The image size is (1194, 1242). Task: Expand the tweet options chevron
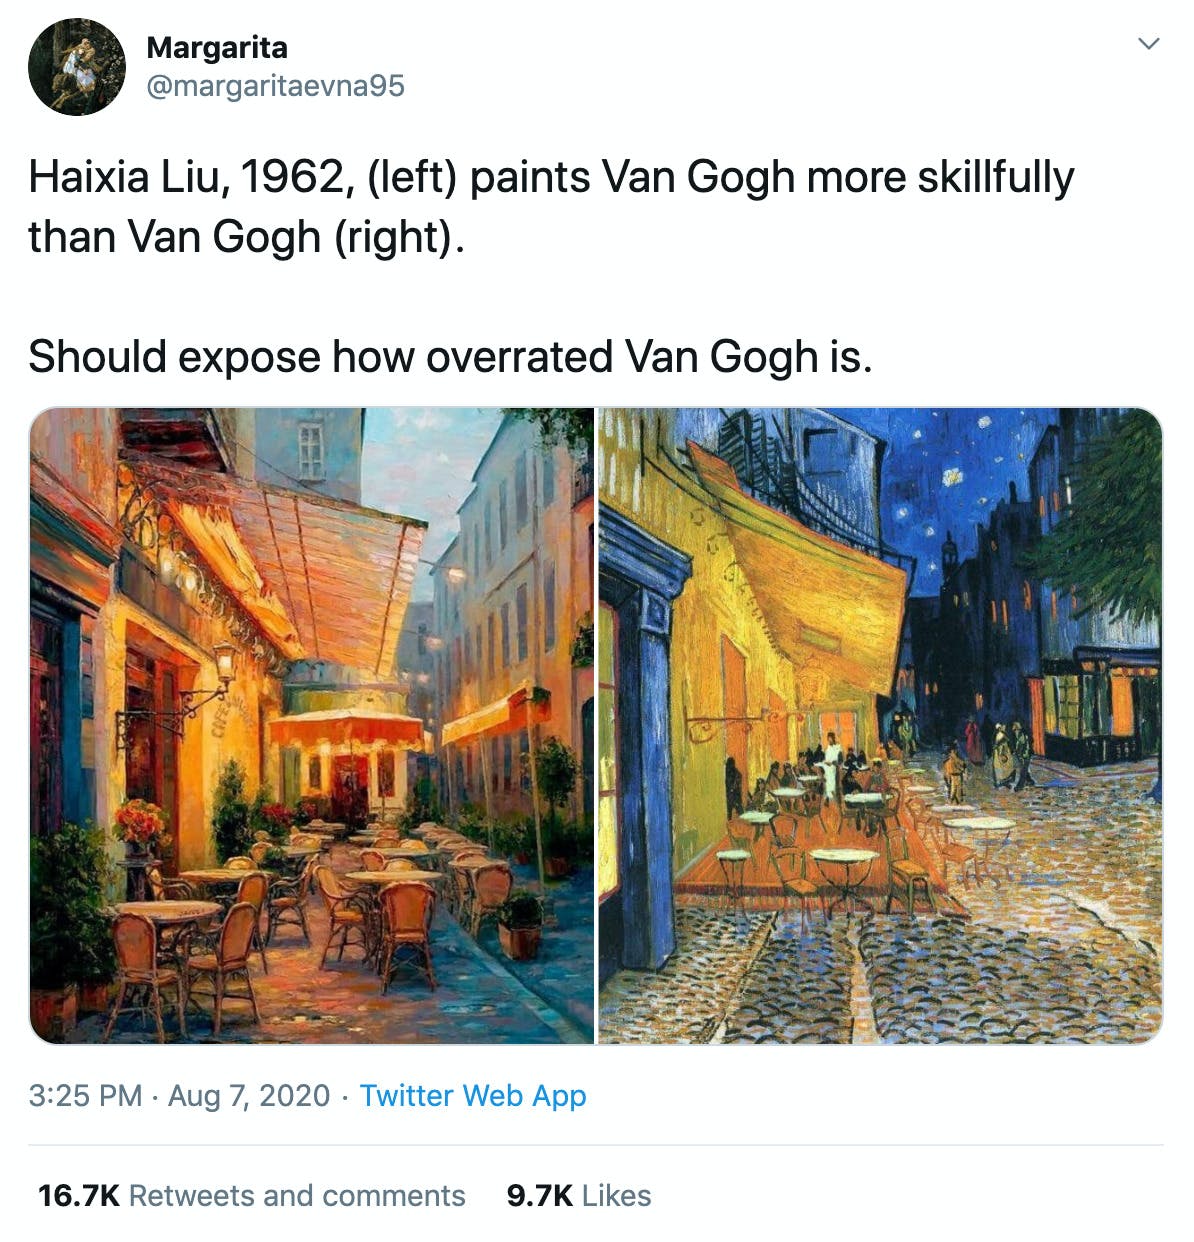(1149, 44)
